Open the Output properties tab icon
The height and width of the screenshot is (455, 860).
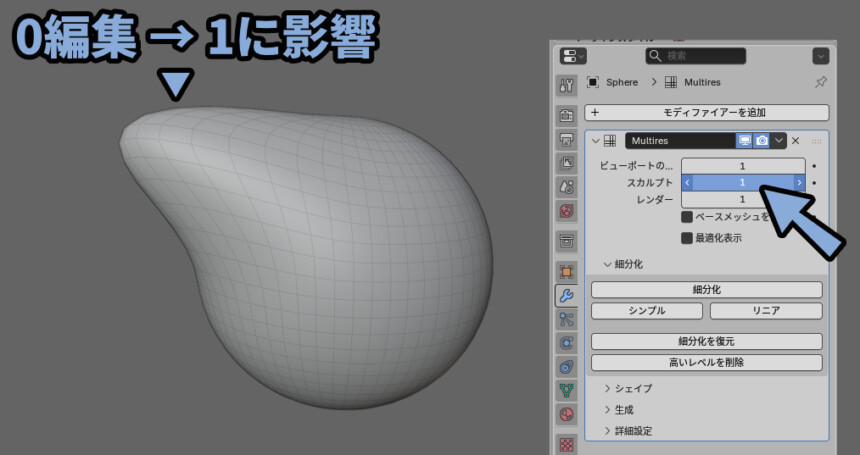(567, 139)
